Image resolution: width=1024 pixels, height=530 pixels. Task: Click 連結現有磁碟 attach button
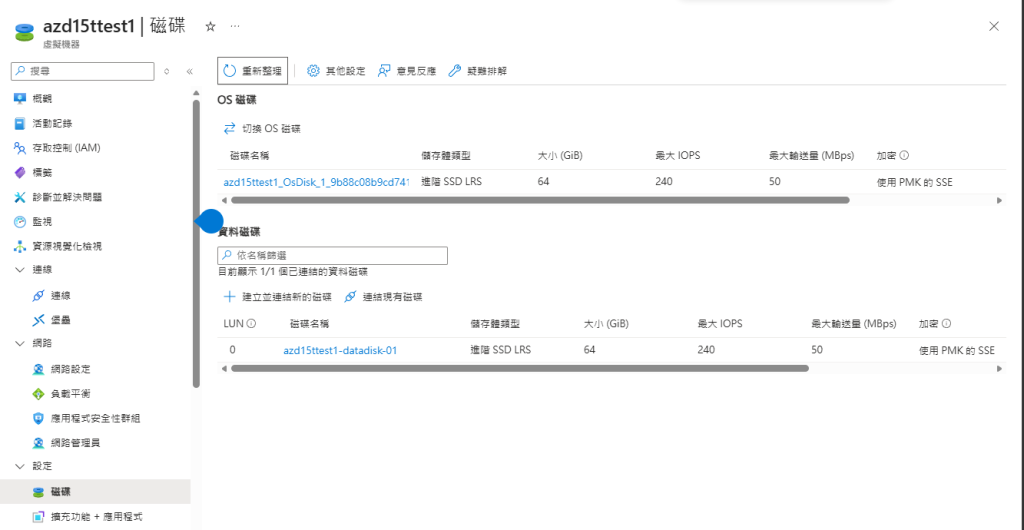[383, 297]
